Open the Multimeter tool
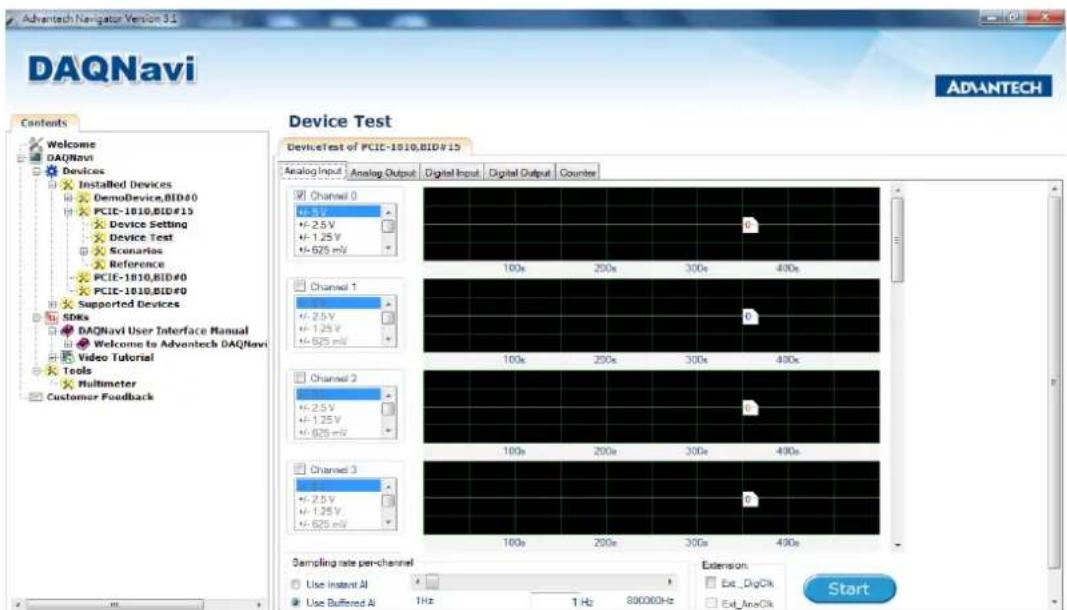The image size is (1067, 610). tap(107, 383)
